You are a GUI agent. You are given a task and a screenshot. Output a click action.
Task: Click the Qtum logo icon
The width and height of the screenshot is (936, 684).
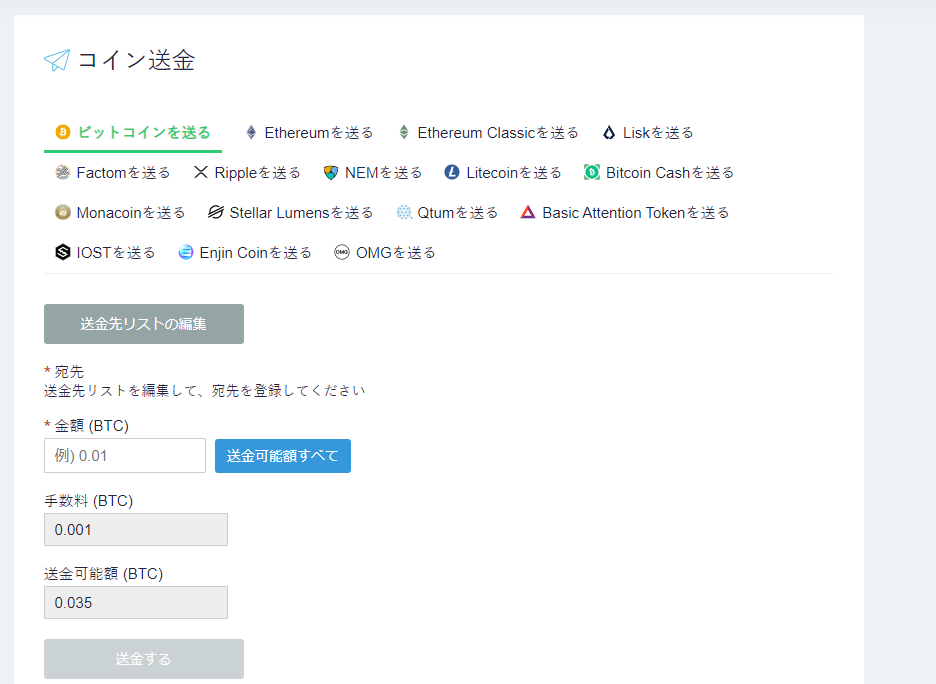click(x=404, y=212)
